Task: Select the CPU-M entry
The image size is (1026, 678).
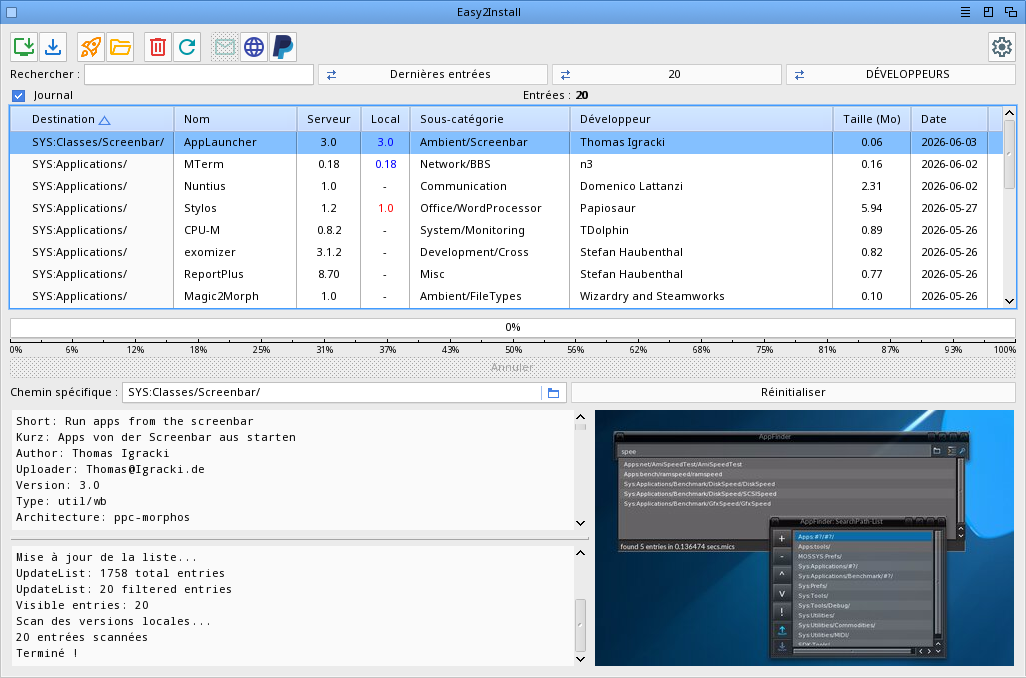Action: [x=506, y=230]
